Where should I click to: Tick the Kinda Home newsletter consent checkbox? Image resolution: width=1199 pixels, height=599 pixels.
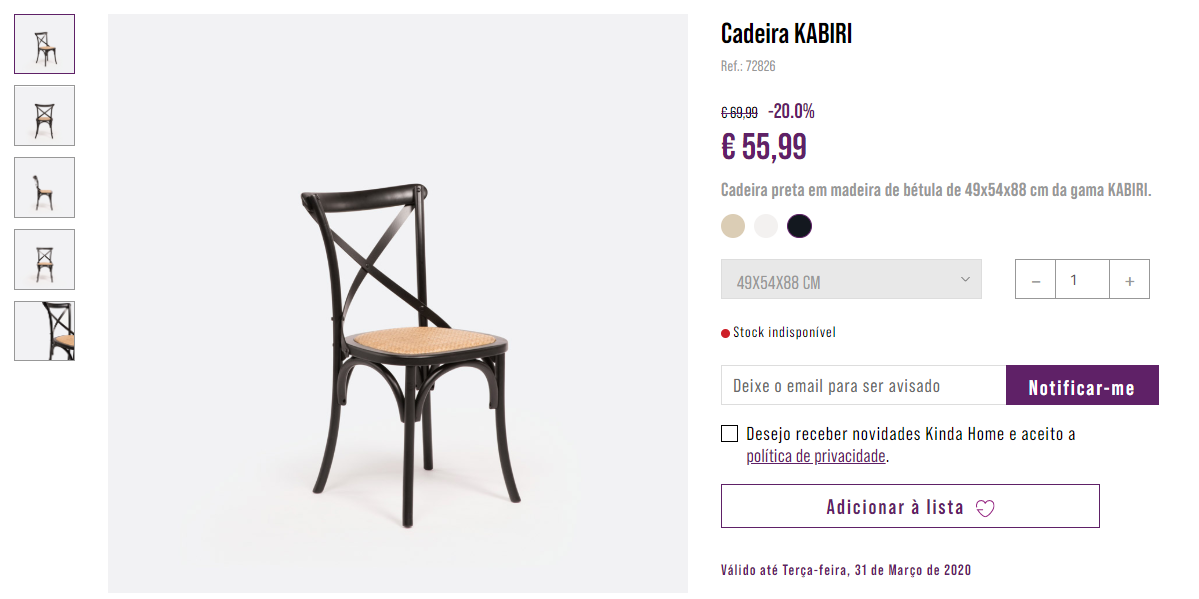(x=729, y=434)
